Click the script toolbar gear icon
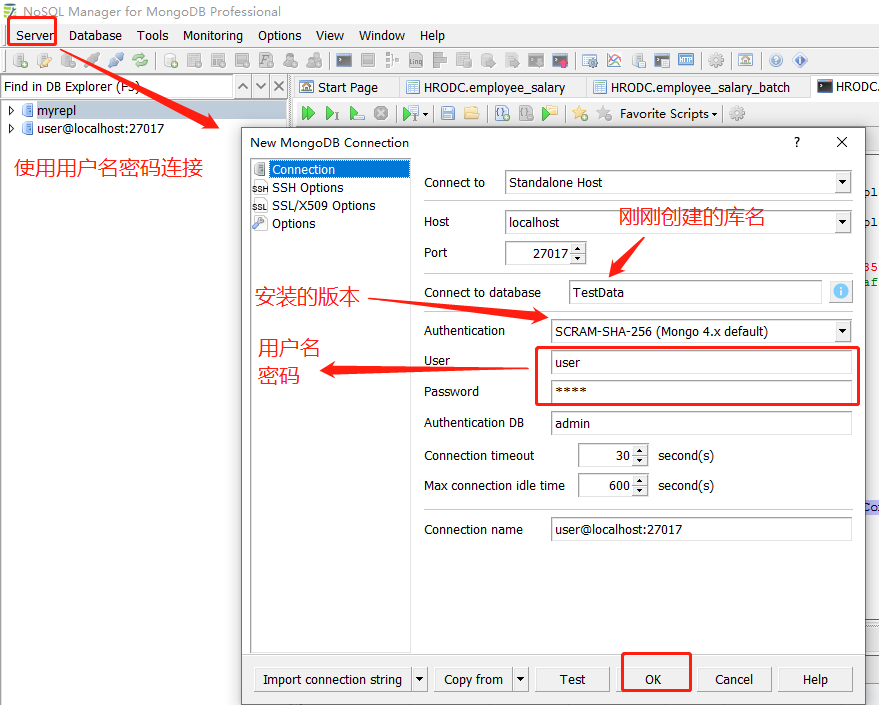 pos(737,113)
